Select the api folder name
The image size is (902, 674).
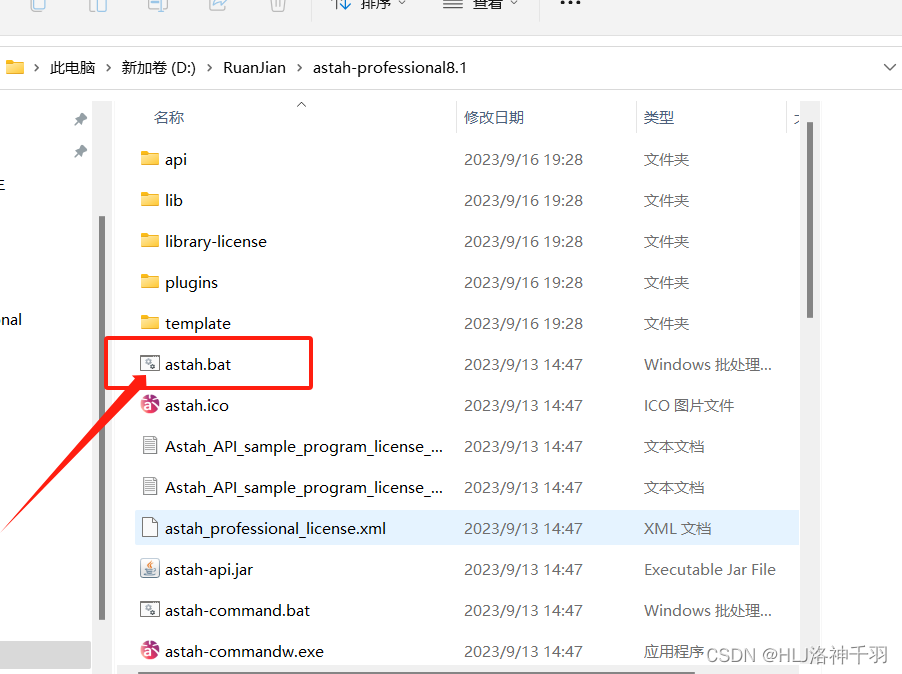pyautogui.click(x=175, y=159)
